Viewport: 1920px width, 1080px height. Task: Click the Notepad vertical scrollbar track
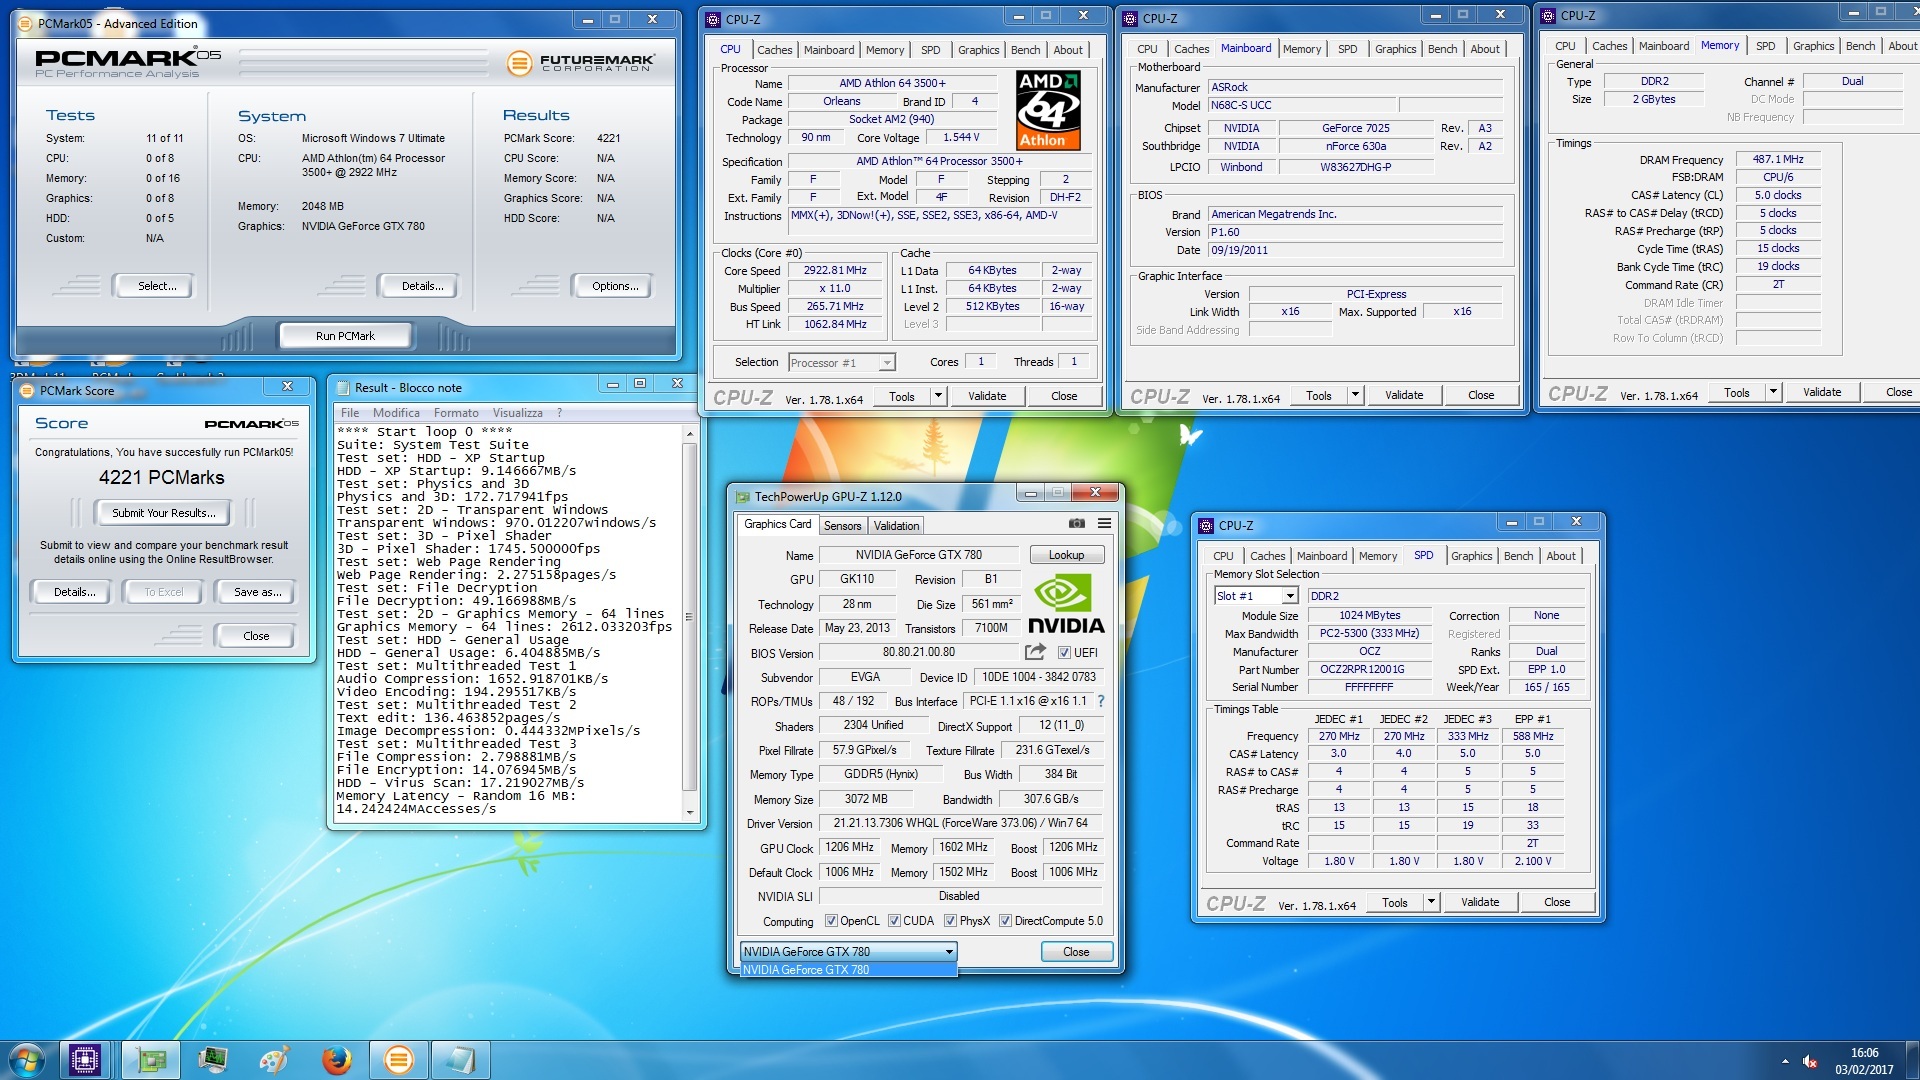point(689,623)
